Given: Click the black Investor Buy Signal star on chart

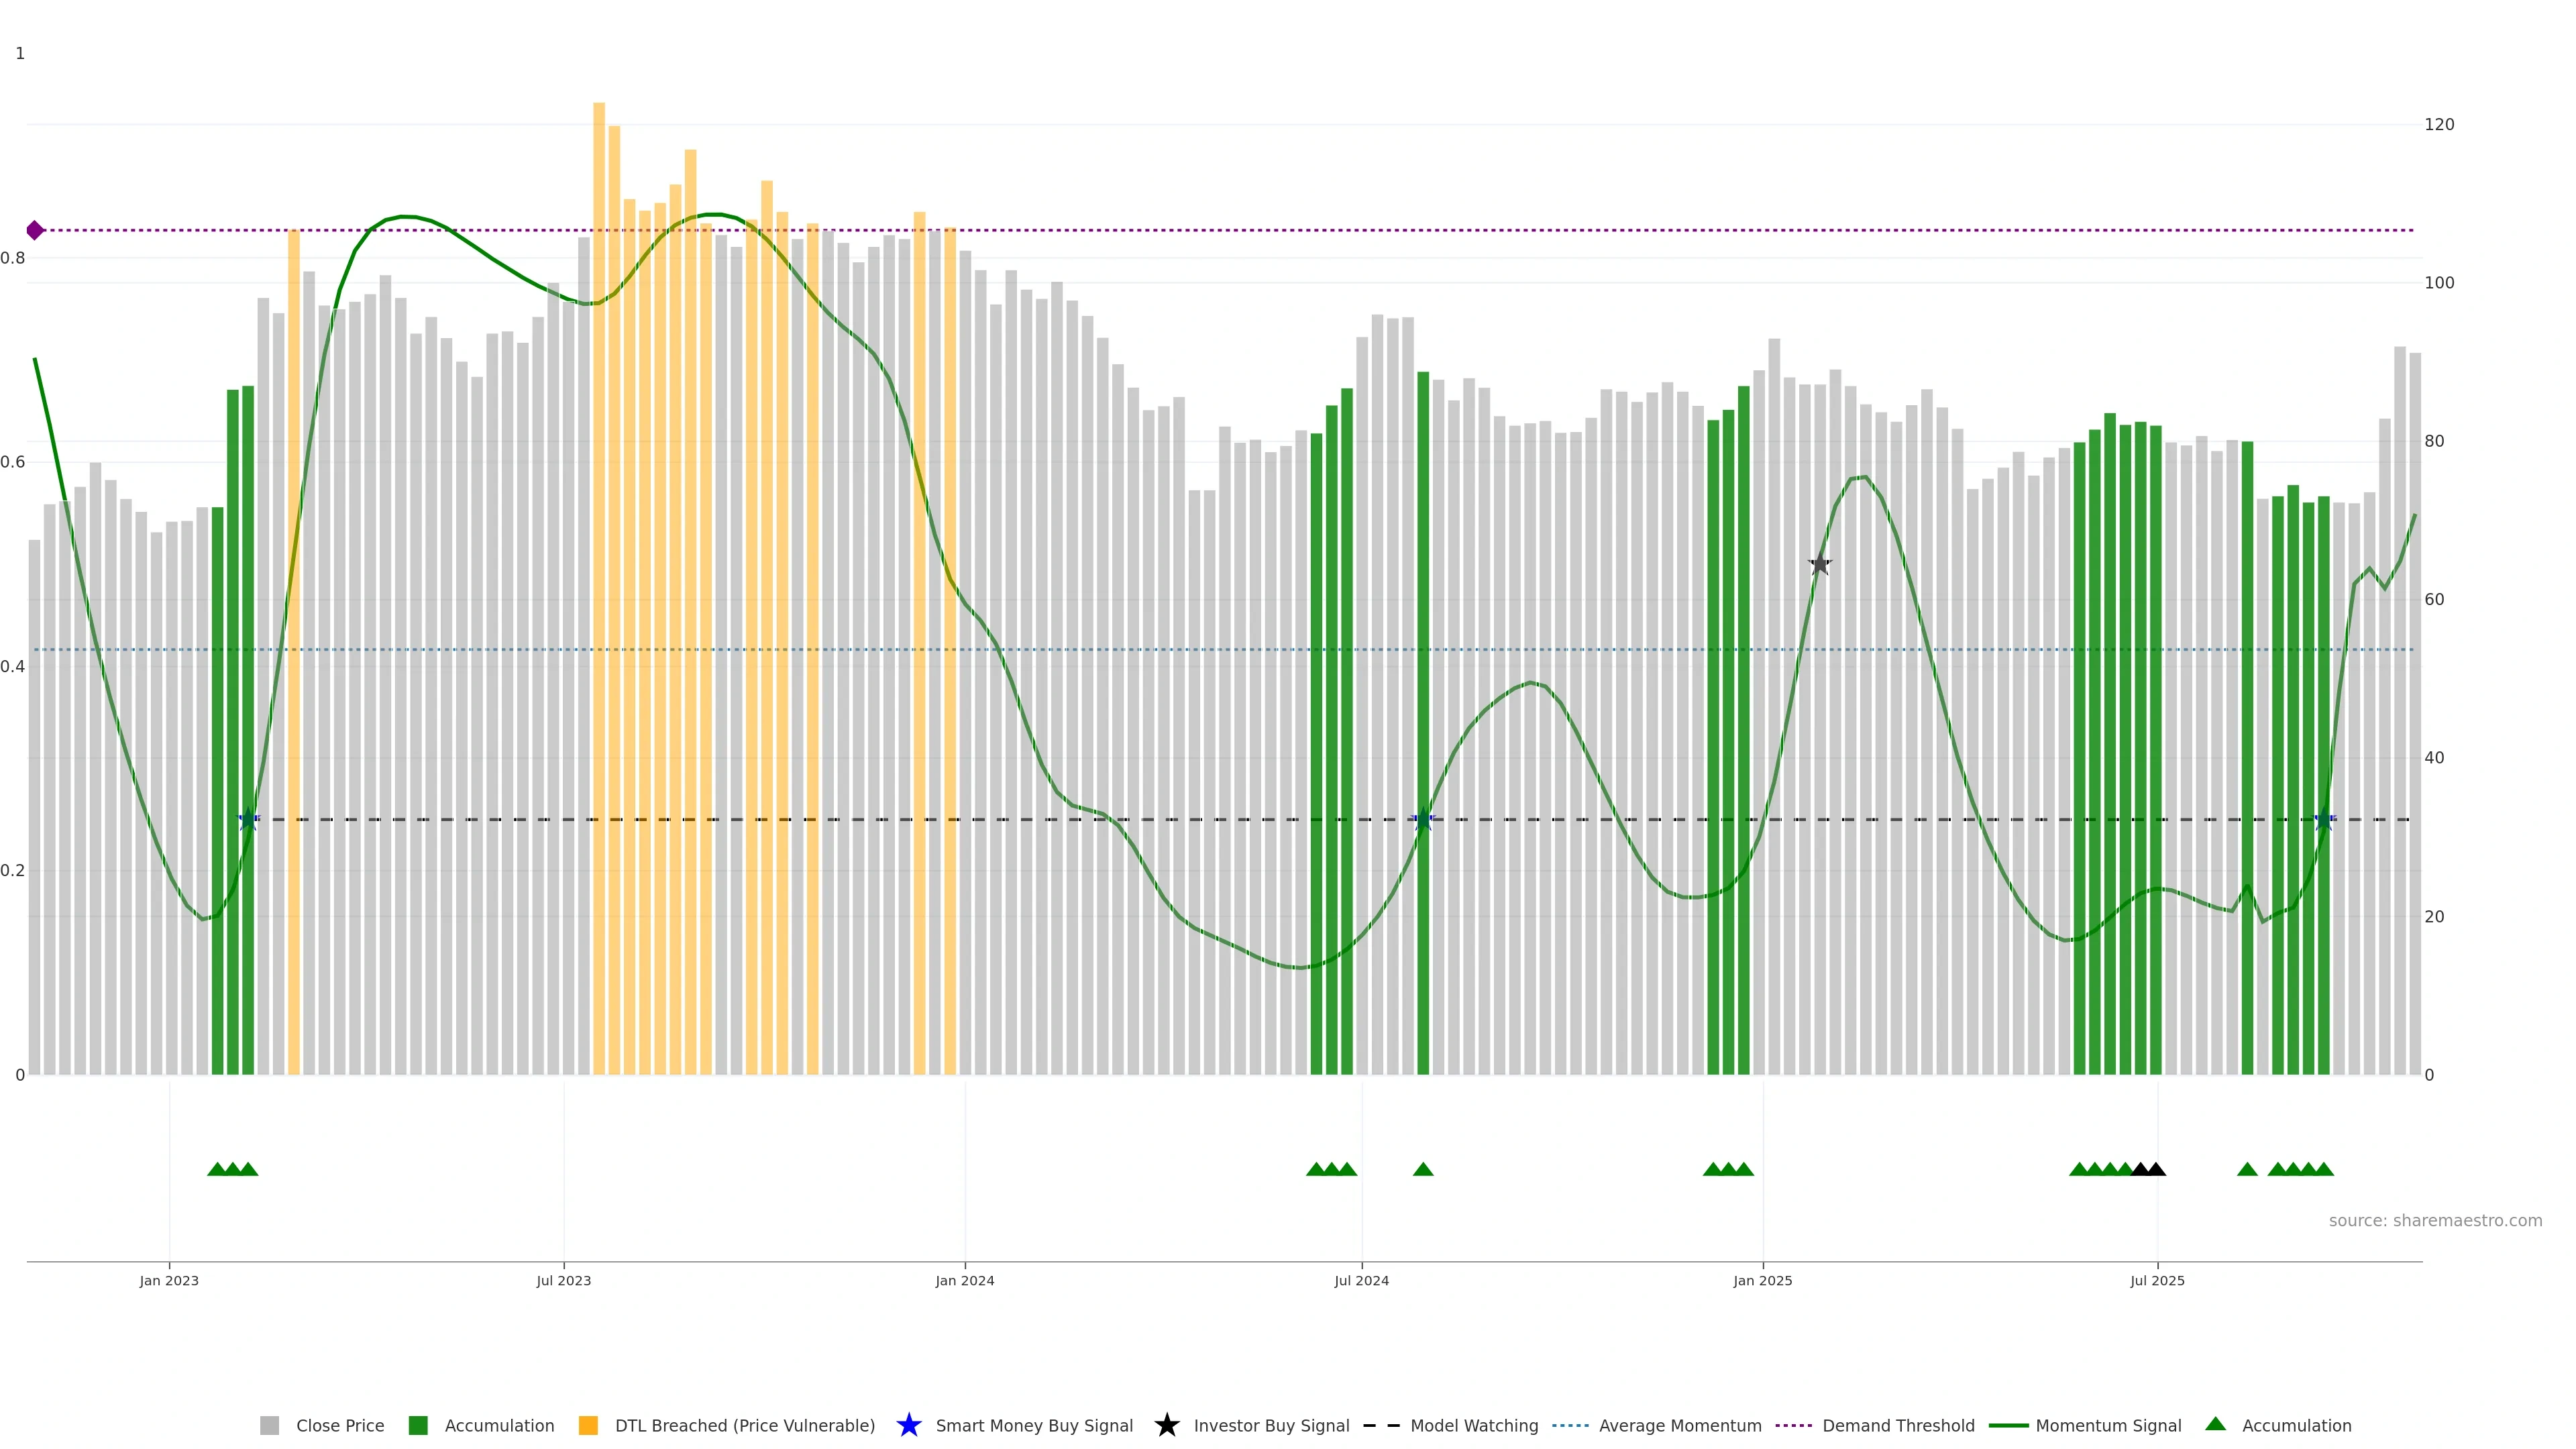Looking at the screenshot, I should pyautogui.click(x=1820, y=565).
